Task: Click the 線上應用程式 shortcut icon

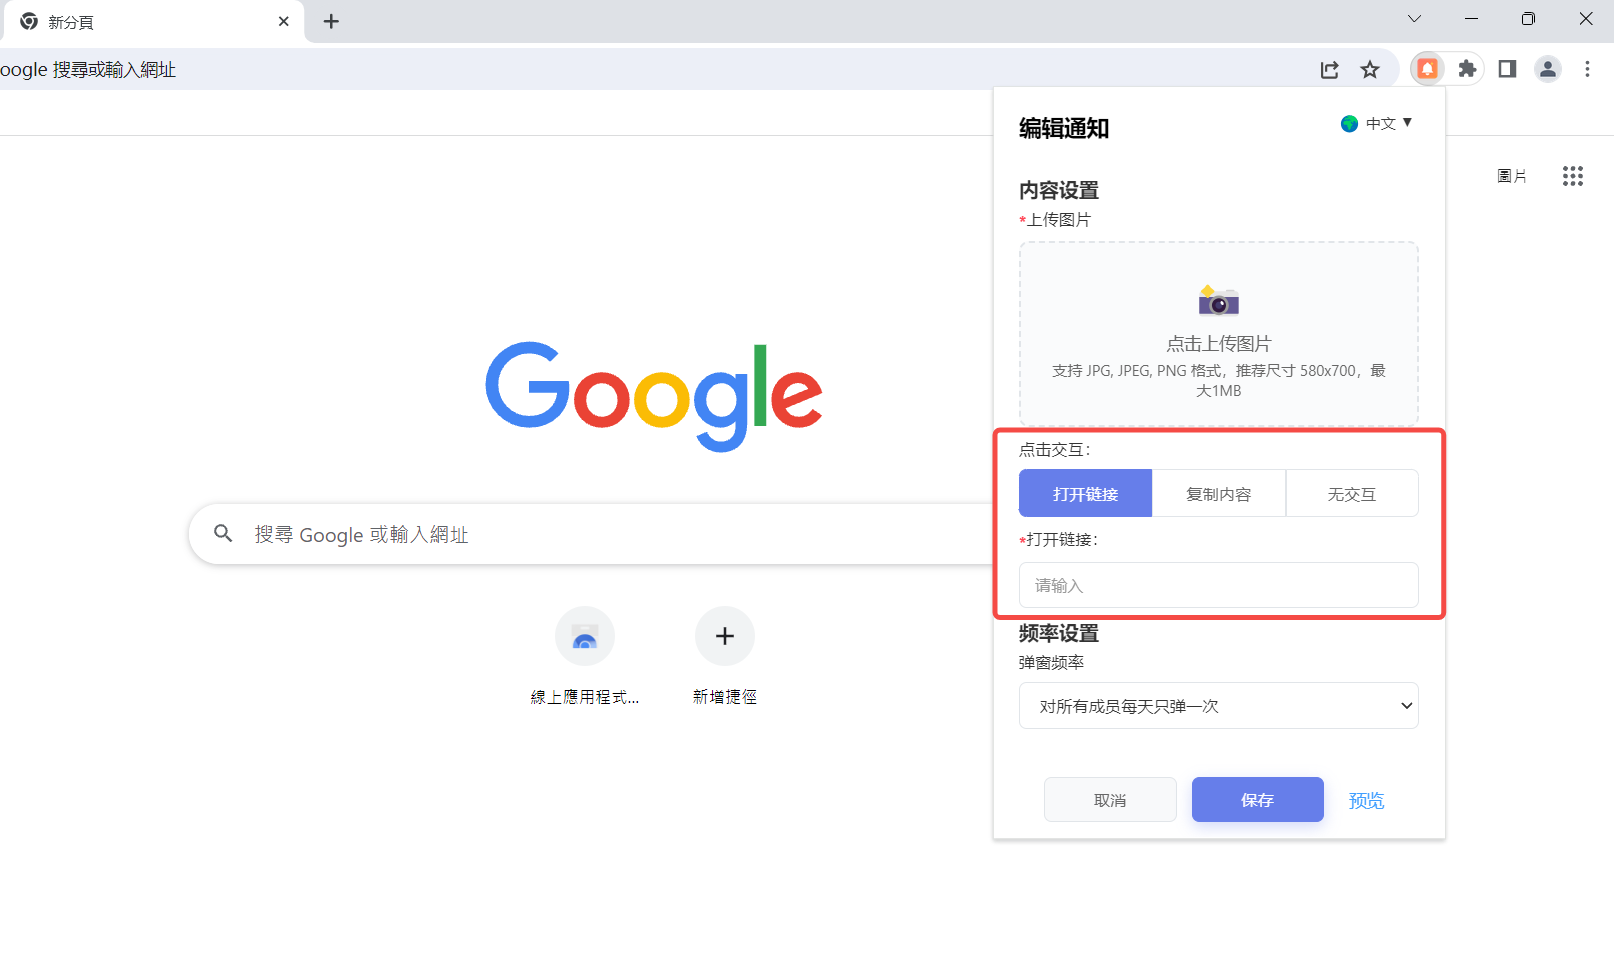Action: pyautogui.click(x=585, y=636)
